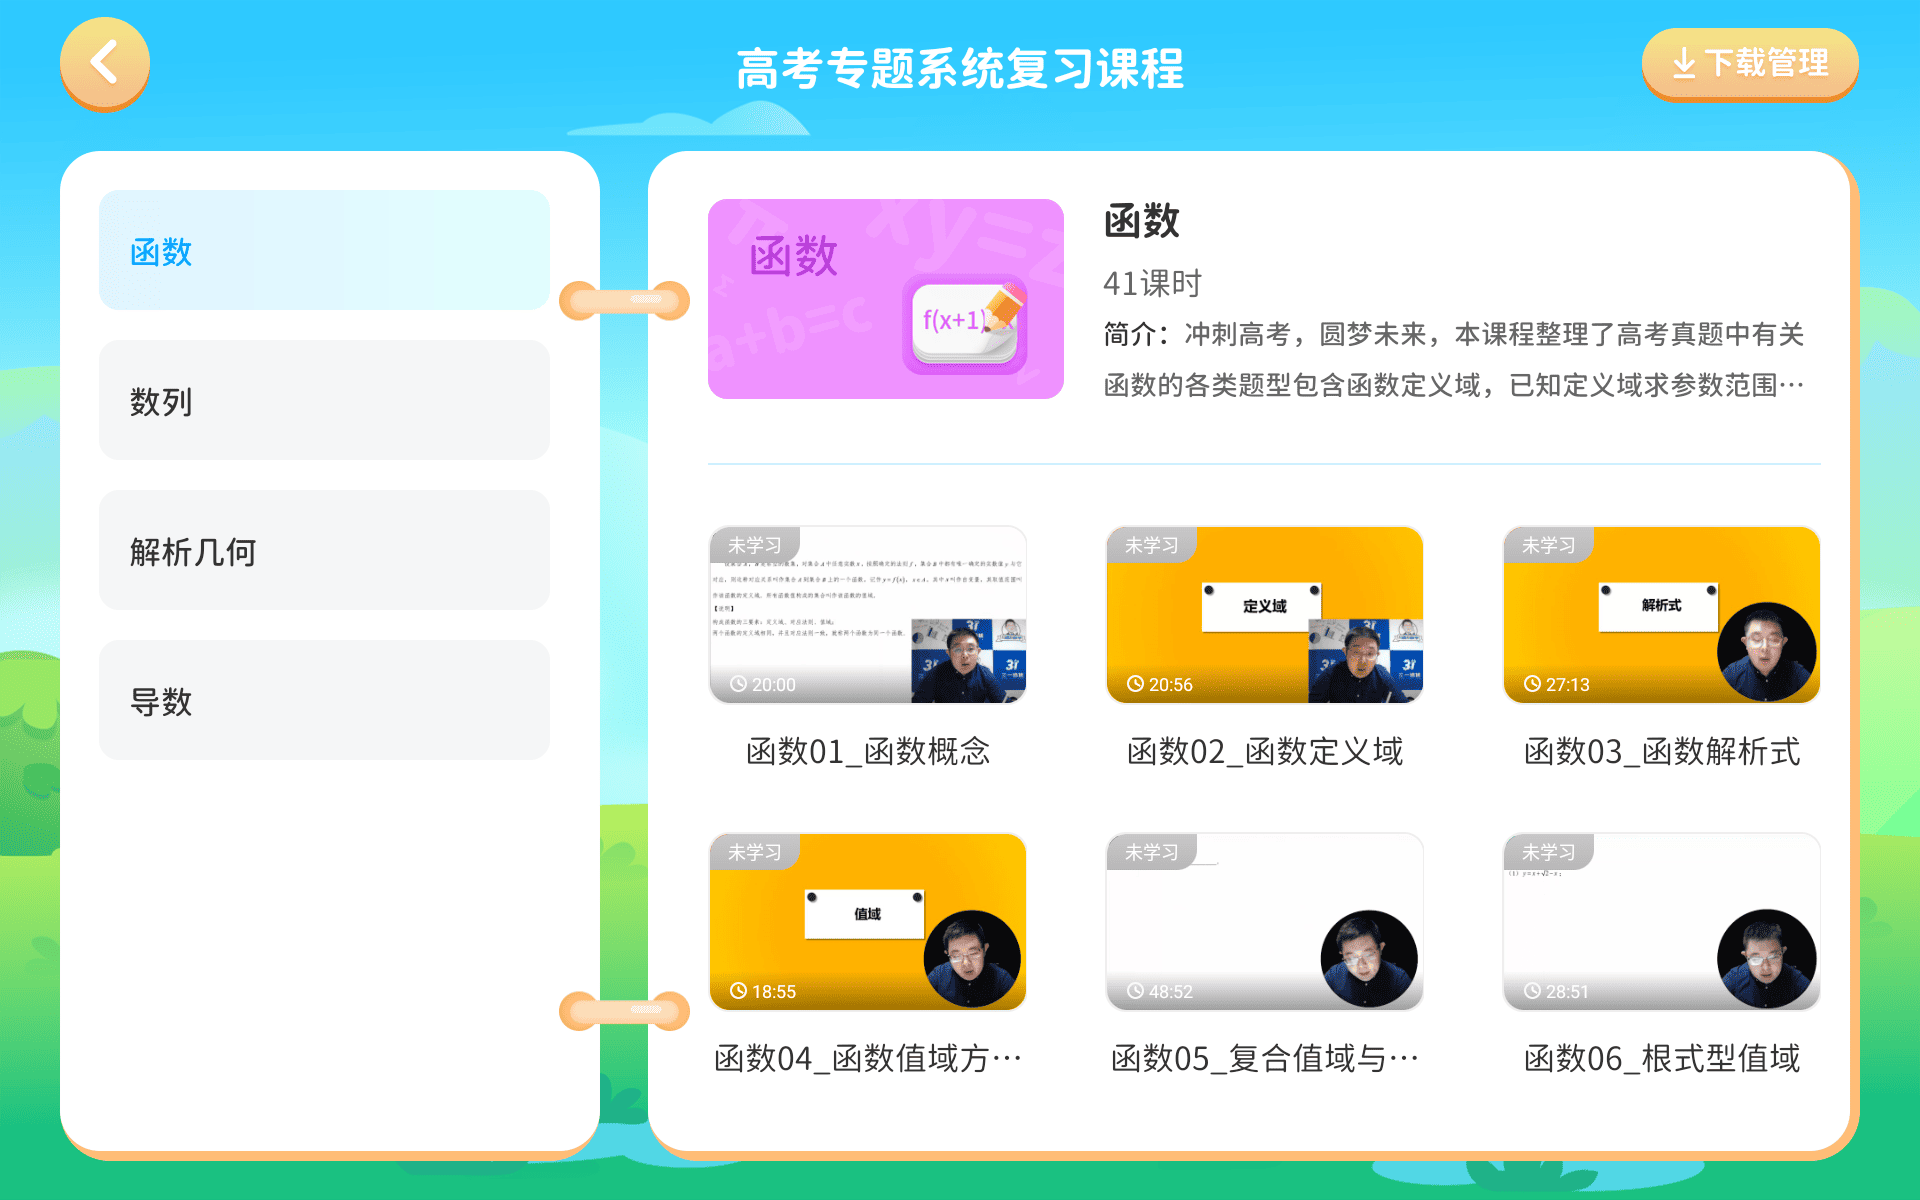Click the 20:56 duration clock icon
Image resolution: width=1920 pixels, height=1200 pixels.
(x=1135, y=684)
